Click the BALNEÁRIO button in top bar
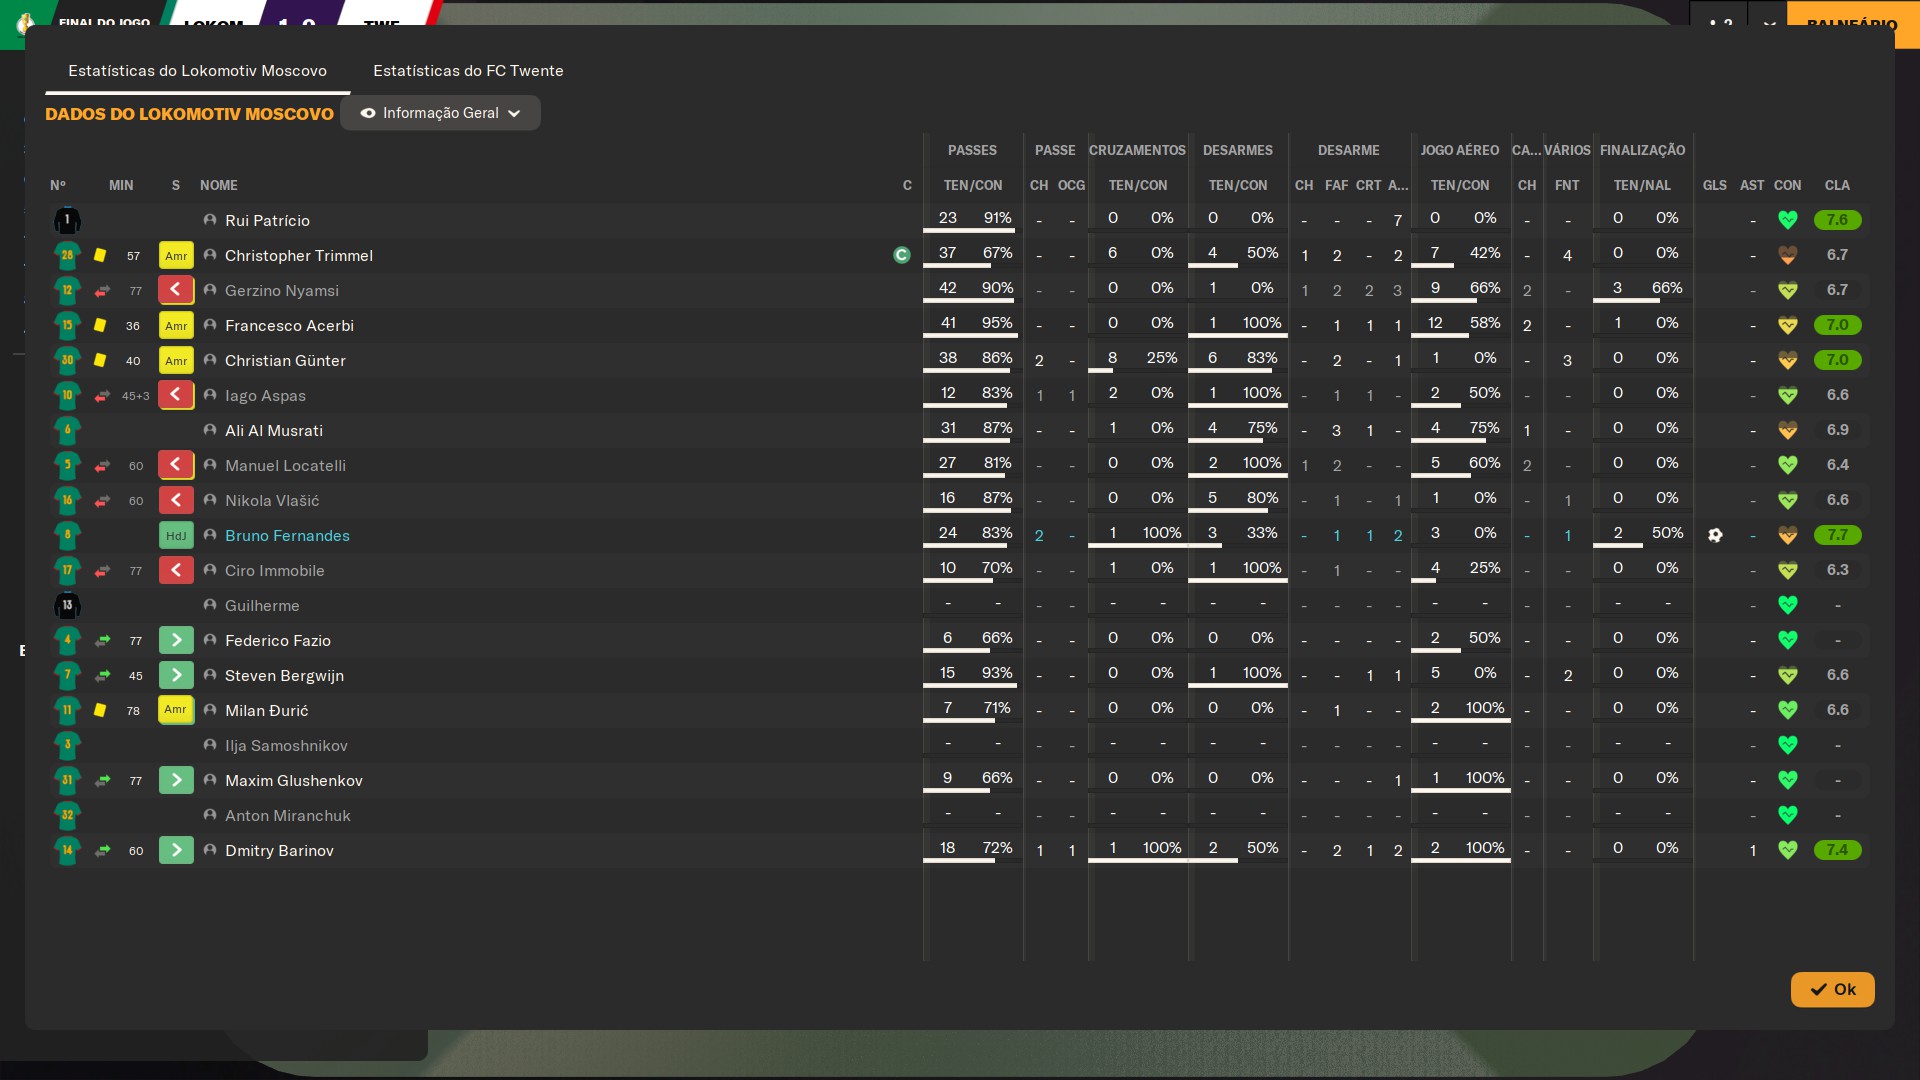Screen dimensions: 1920x1080 click(x=1852, y=24)
